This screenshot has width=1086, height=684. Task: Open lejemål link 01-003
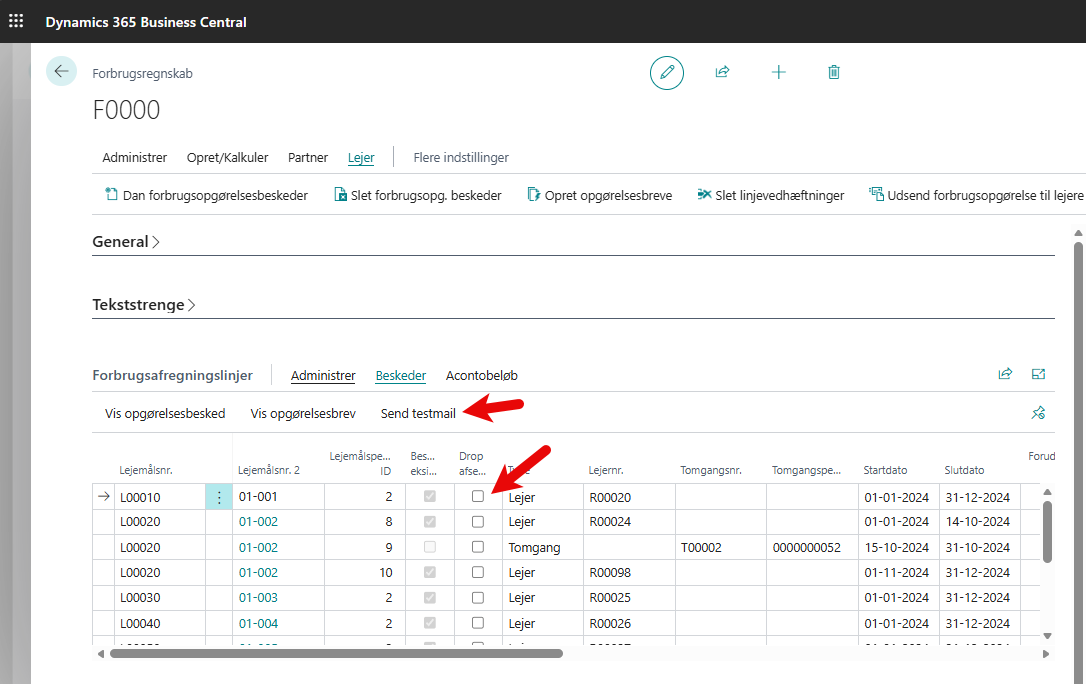(258, 598)
